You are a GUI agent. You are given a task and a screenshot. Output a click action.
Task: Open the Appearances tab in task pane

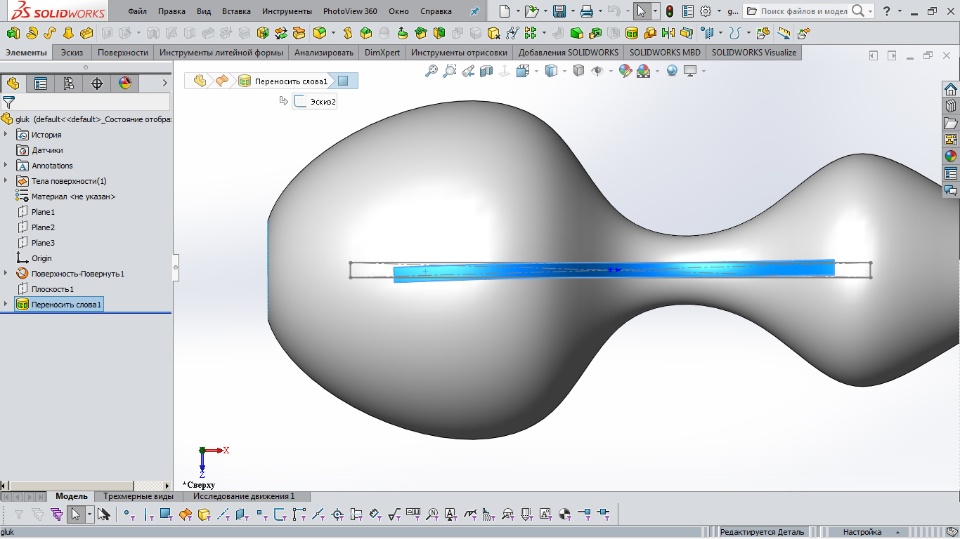tap(951, 156)
